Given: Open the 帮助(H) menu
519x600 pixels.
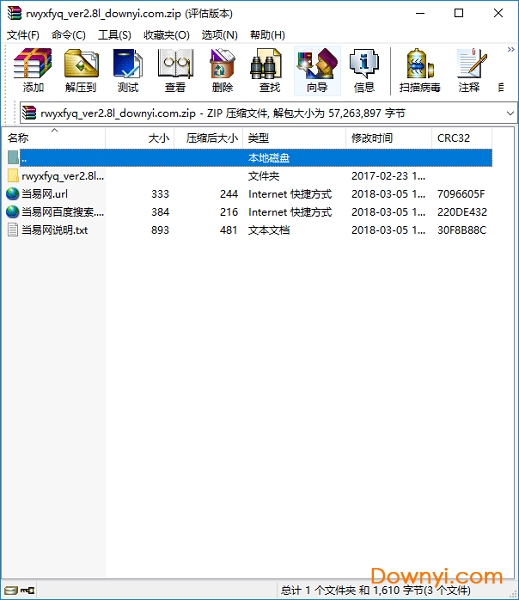Looking at the screenshot, I should click(x=268, y=35).
